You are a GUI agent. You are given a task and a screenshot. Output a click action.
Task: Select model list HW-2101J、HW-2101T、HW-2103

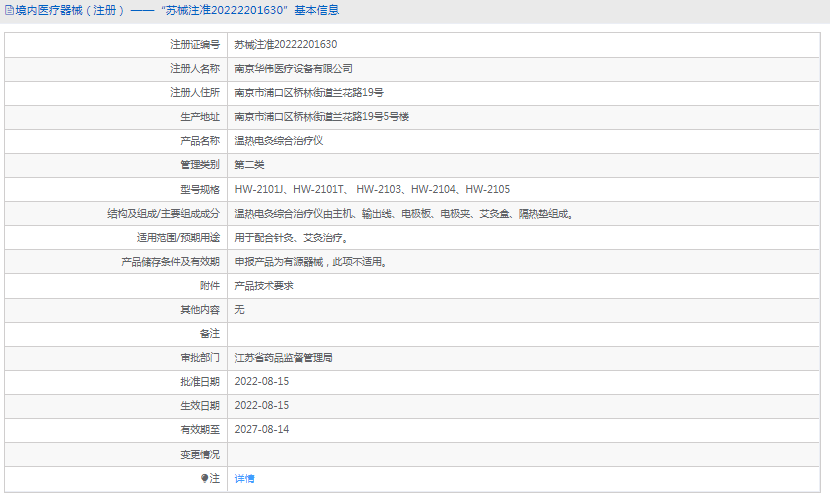pos(372,189)
